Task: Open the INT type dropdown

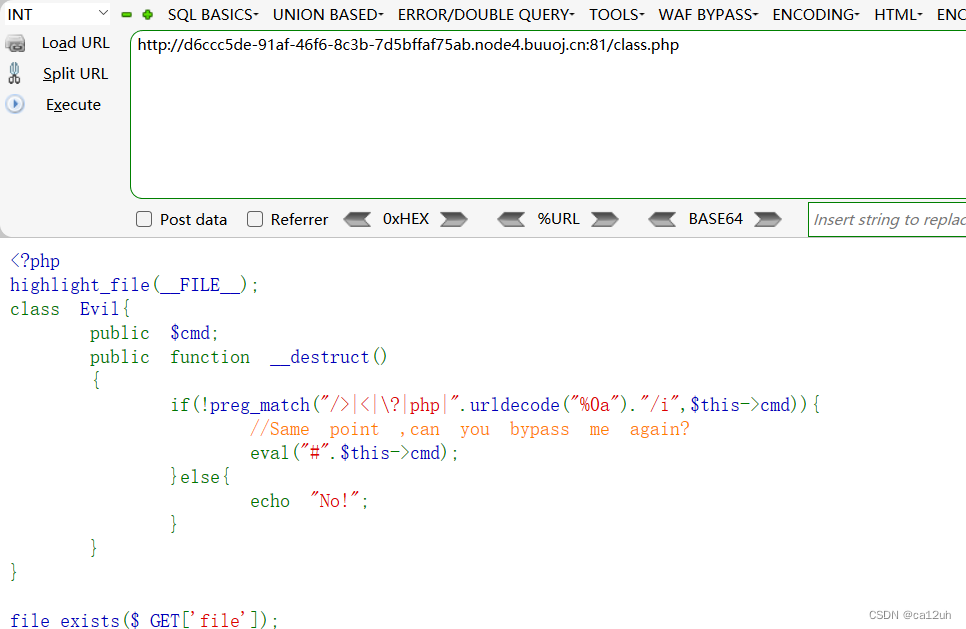Action: point(57,14)
